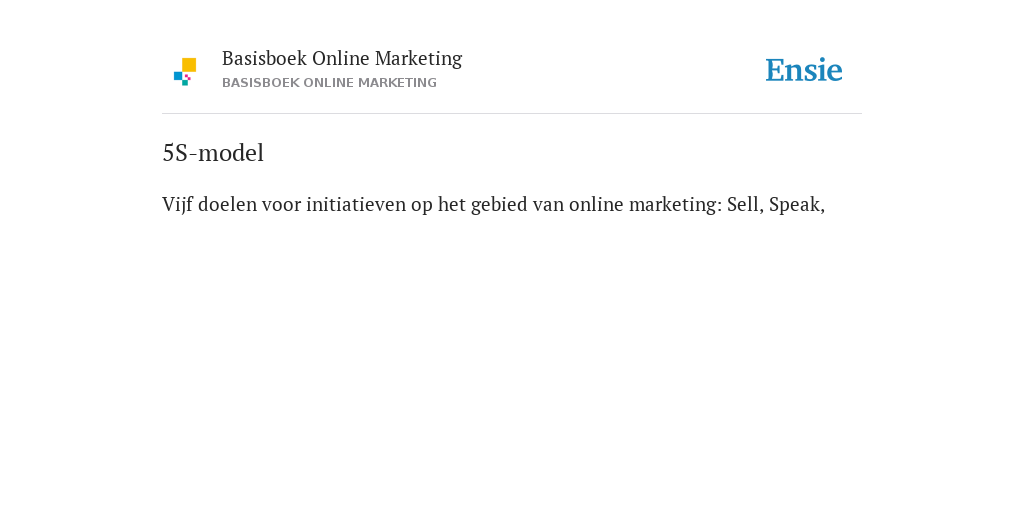
Task: Click the word 'Sell' in the definition
Action: coord(745,204)
